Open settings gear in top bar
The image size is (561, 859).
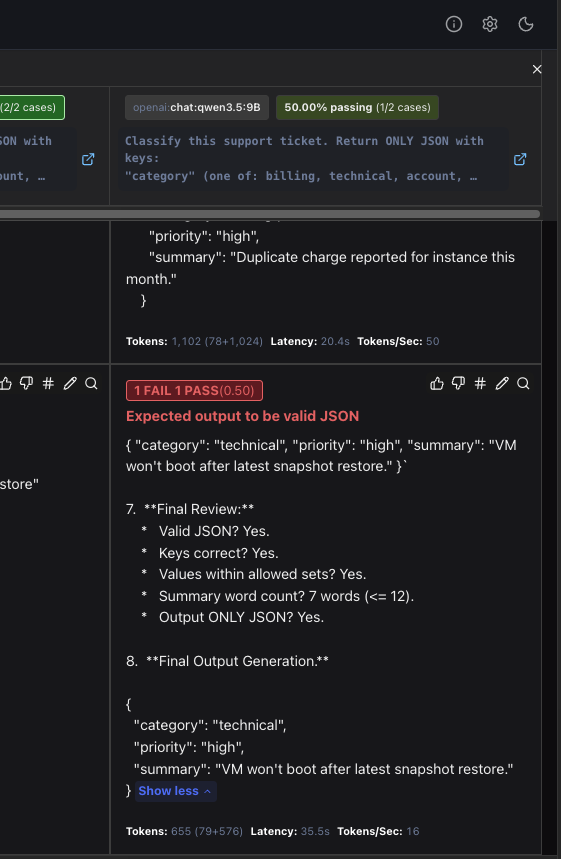490,24
